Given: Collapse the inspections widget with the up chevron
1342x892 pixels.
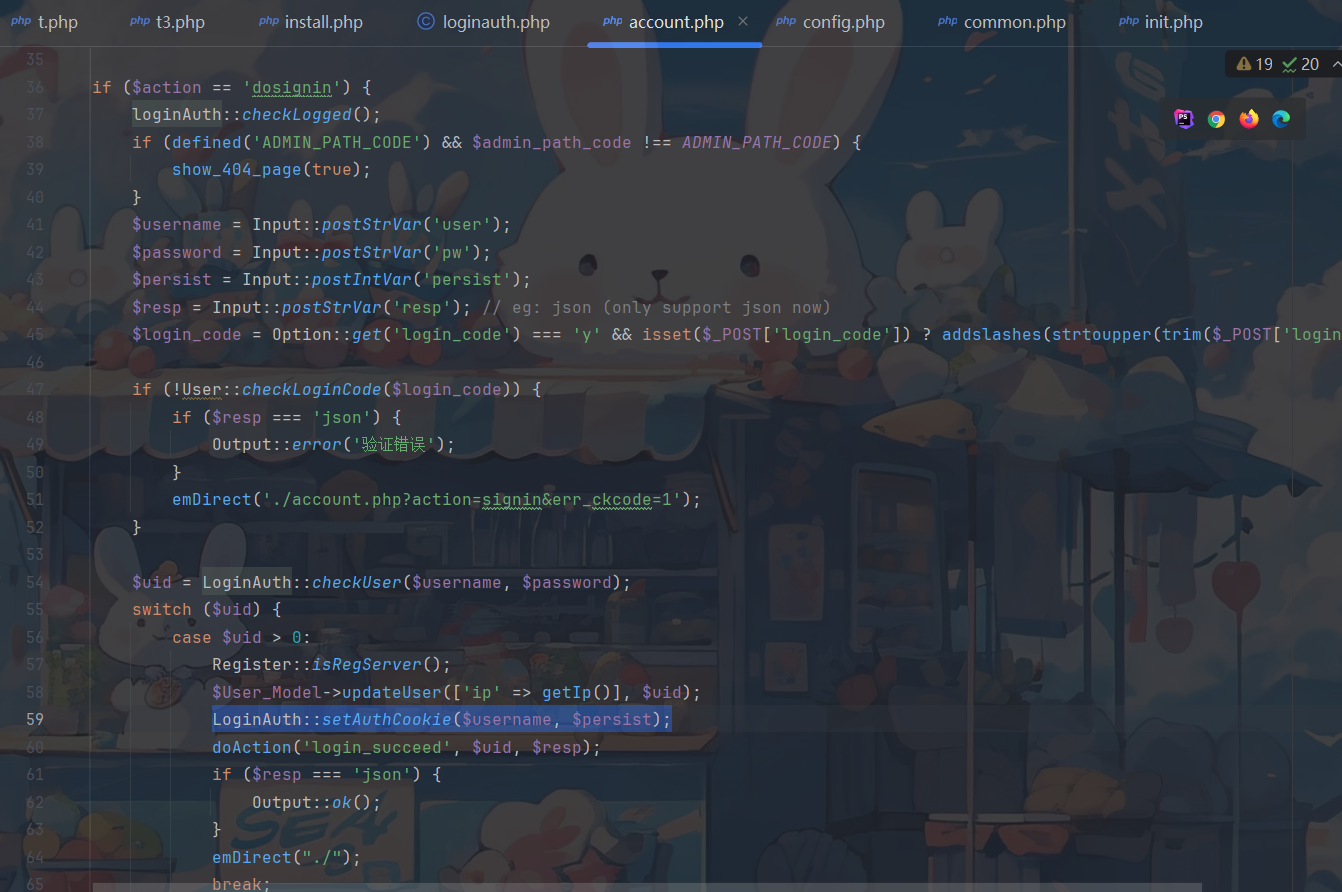Looking at the screenshot, I should (x=1336, y=64).
